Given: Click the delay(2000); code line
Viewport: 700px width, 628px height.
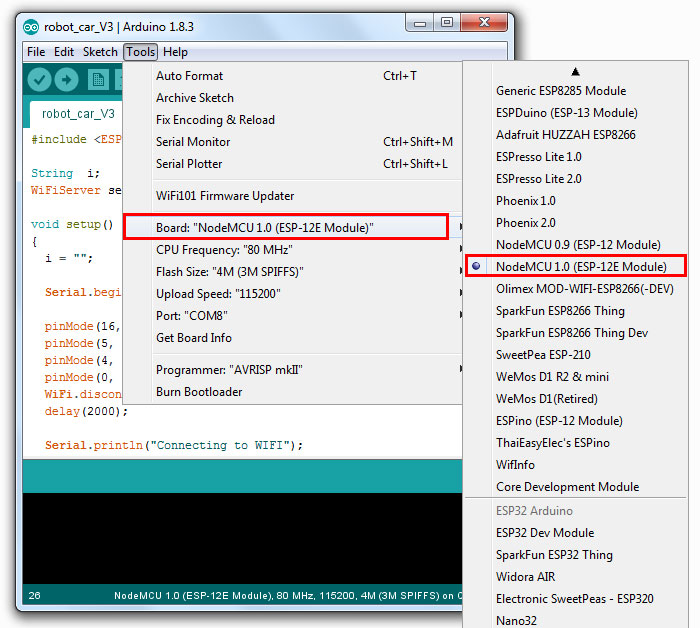Looking at the screenshot, I should click(x=86, y=411).
